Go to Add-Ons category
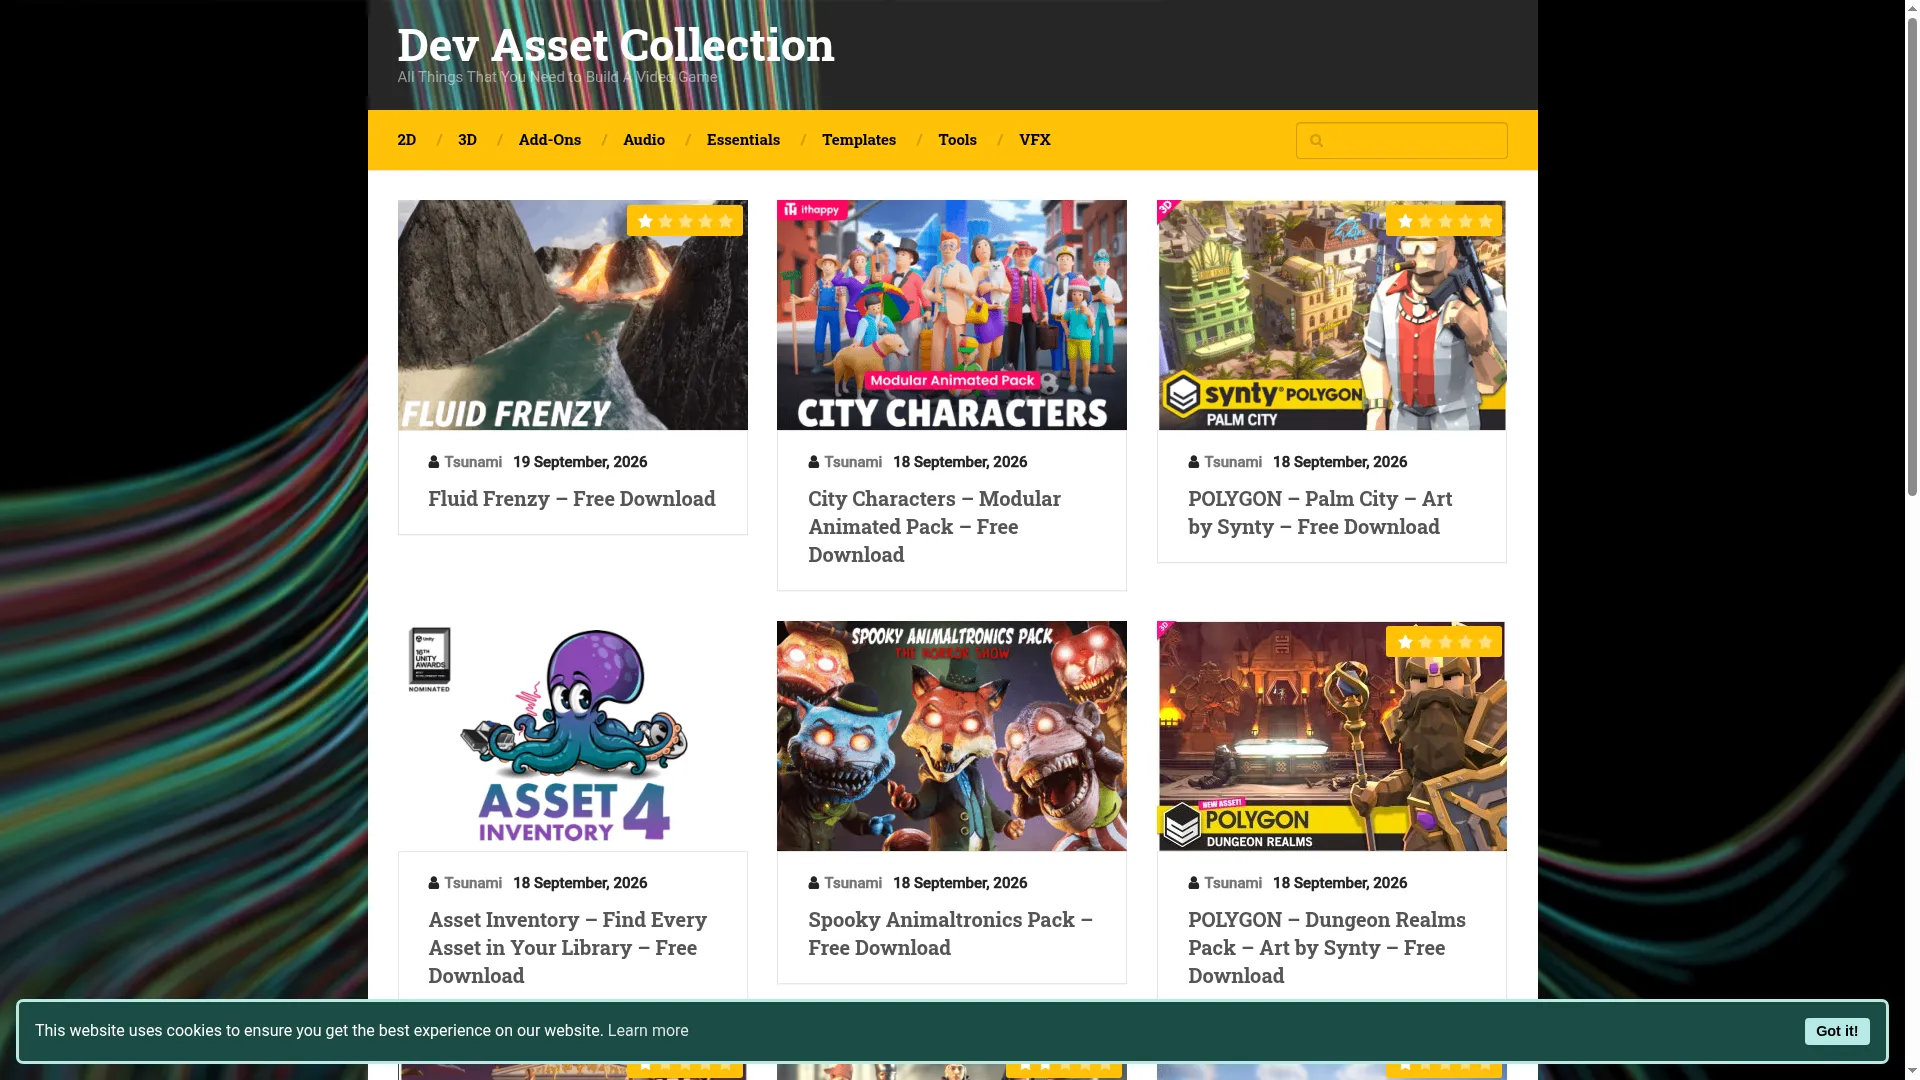The height and width of the screenshot is (1080, 1920). (x=550, y=139)
